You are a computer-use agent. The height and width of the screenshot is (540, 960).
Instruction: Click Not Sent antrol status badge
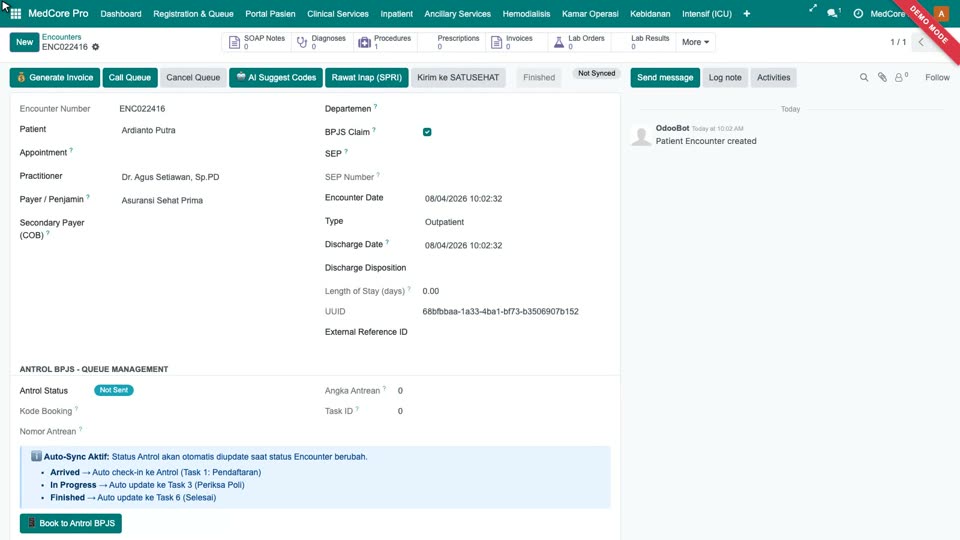(114, 390)
